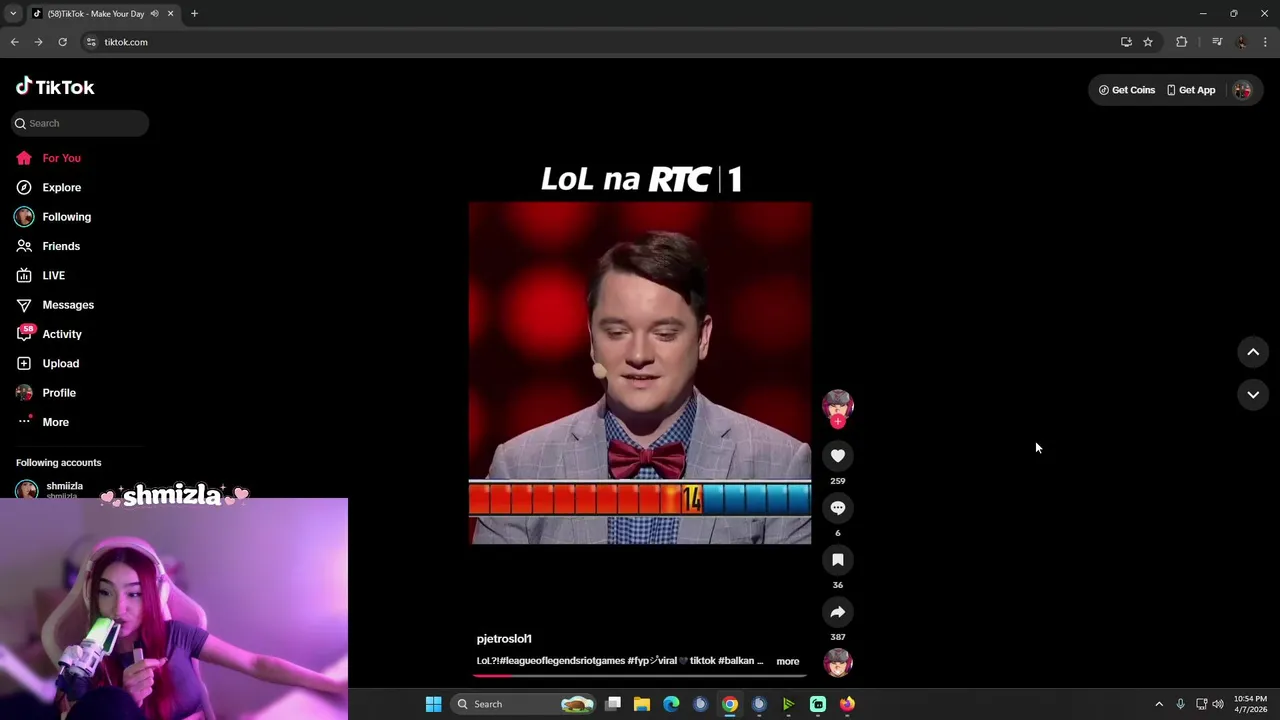Screen dimensions: 1280x720
Task: View site information icon in address bar
Action: coord(91,42)
